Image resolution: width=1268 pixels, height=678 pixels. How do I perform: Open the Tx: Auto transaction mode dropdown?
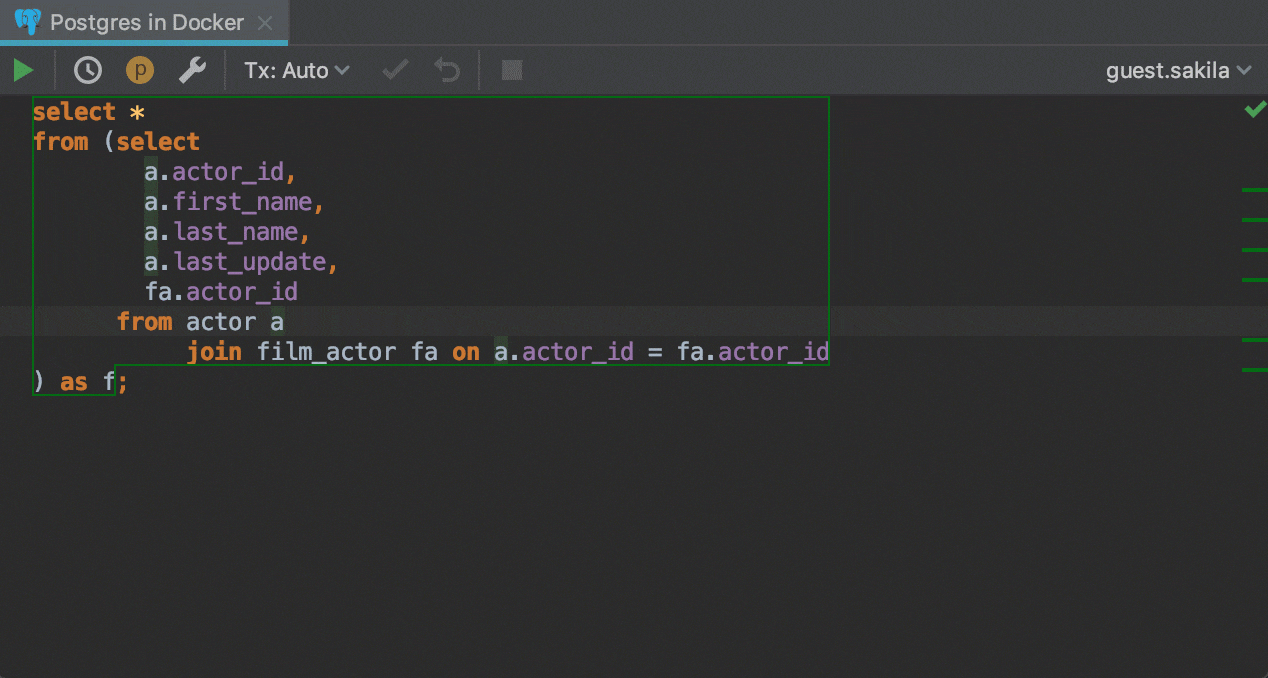297,70
